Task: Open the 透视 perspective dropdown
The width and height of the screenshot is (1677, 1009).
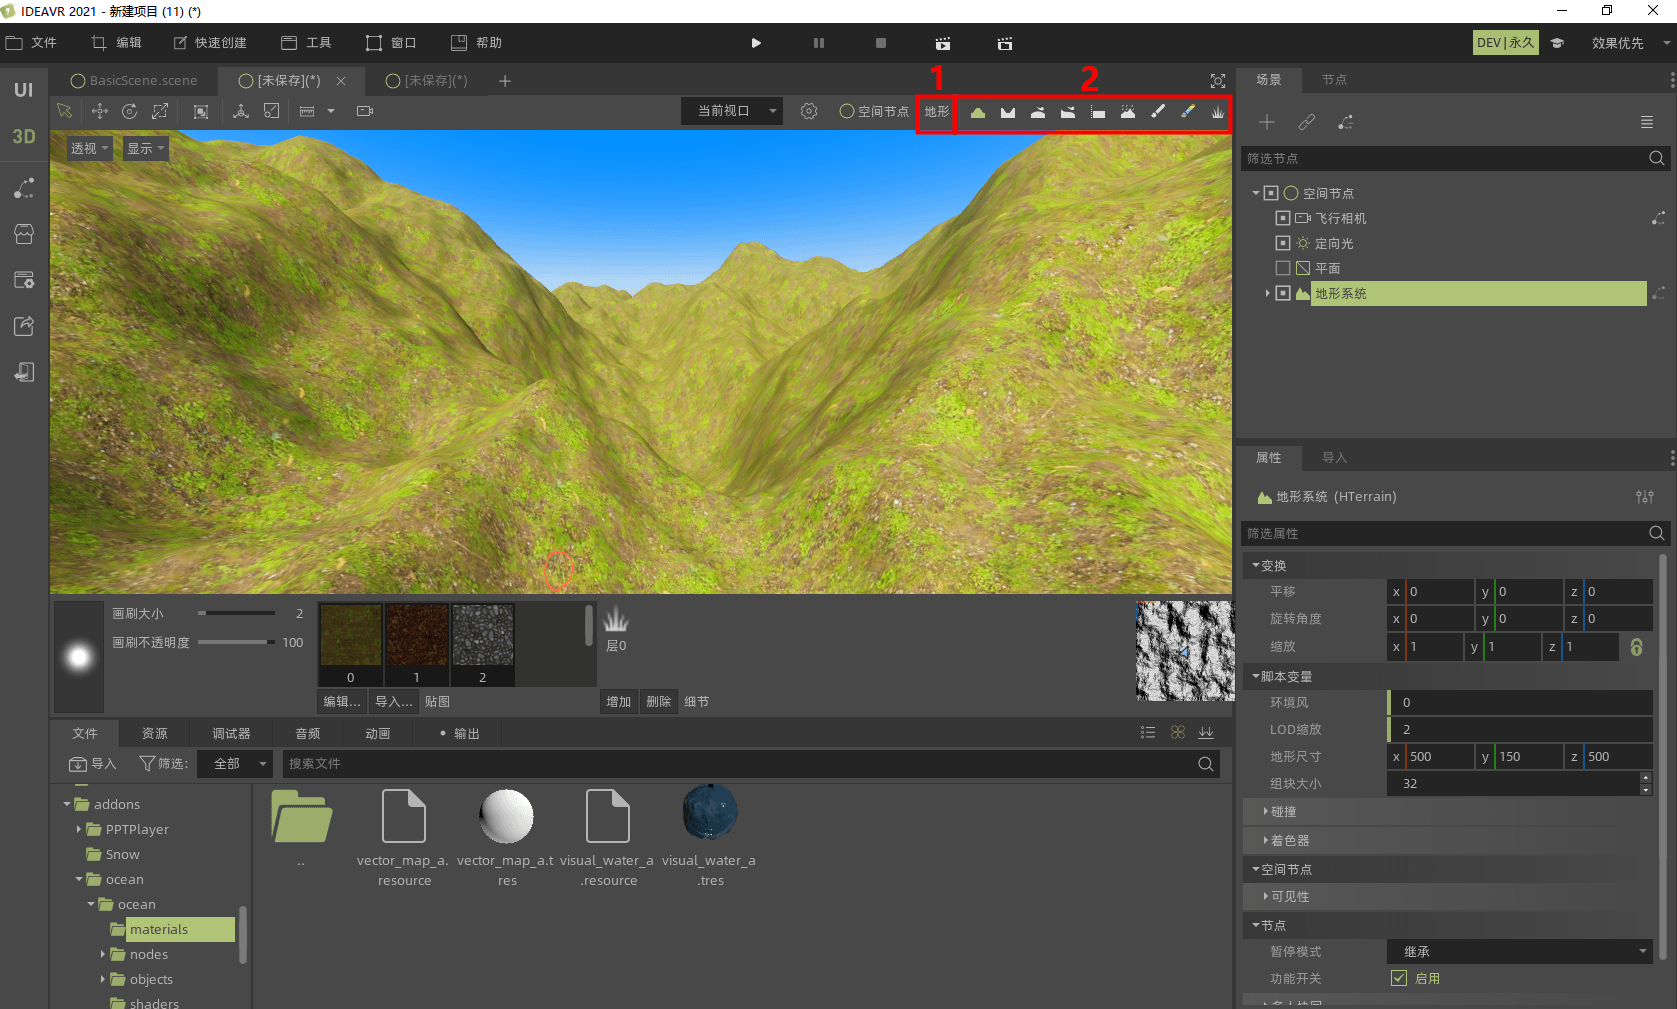Action: tap(89, 148)
